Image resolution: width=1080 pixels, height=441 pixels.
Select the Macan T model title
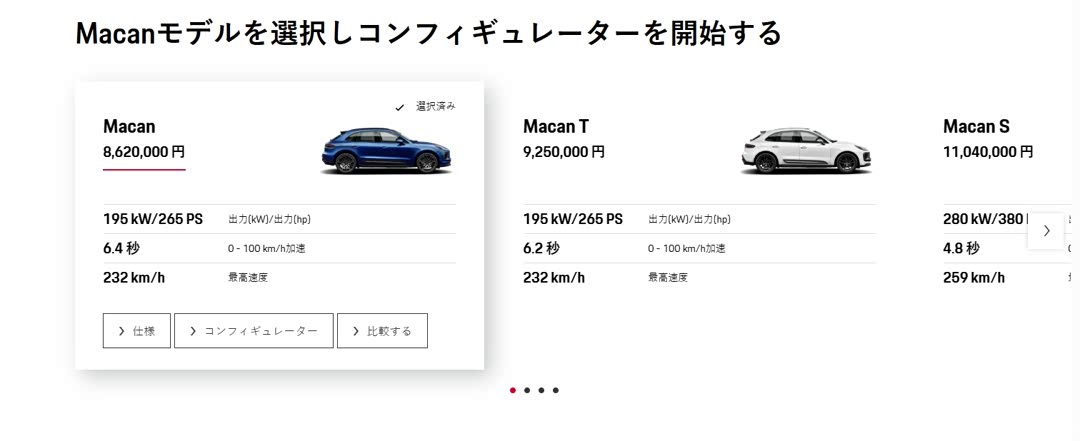pos(556,127)
